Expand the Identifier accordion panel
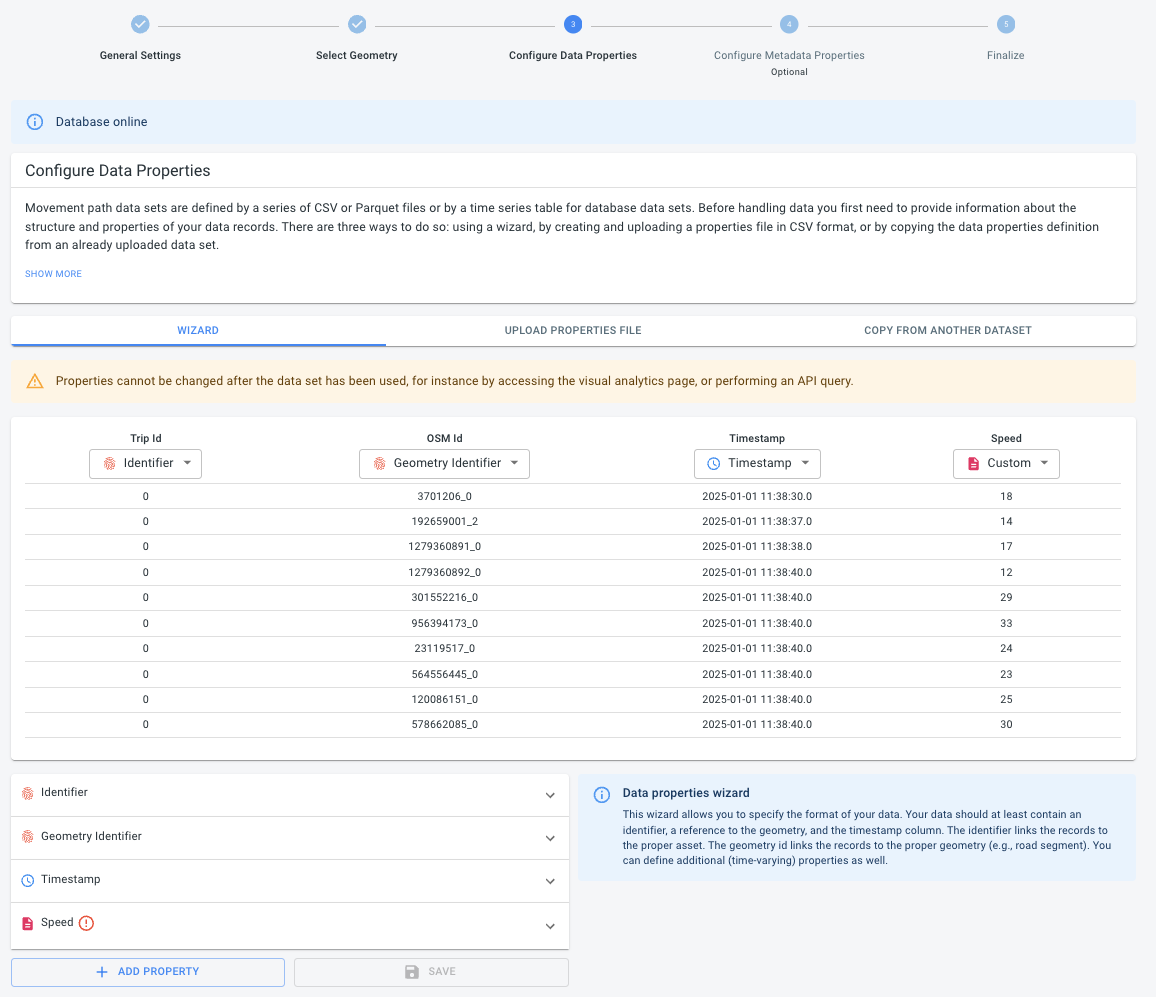The image size is (1156, 997). coord(550,795)
